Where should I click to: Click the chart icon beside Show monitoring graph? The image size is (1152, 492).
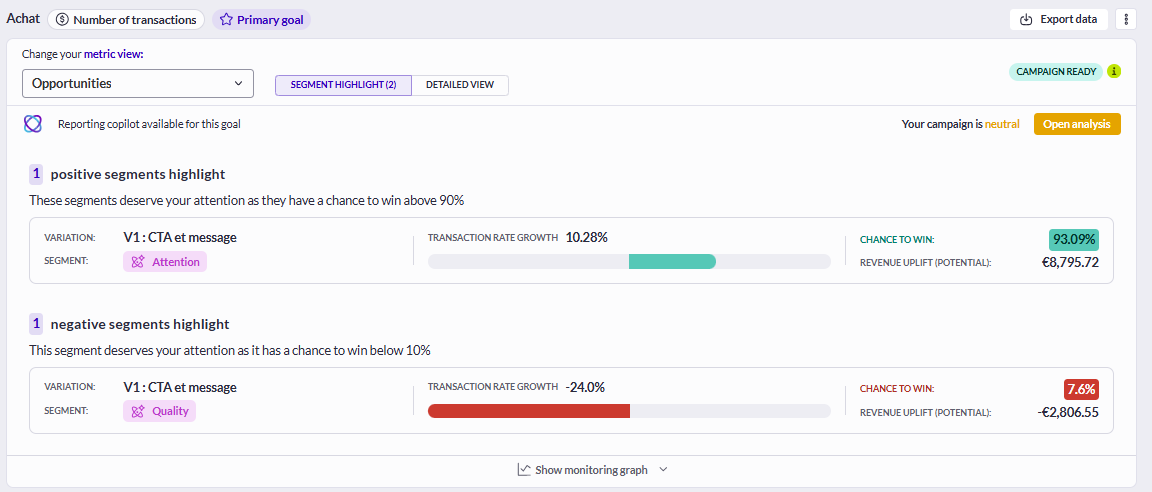click(x=524, y=469)
